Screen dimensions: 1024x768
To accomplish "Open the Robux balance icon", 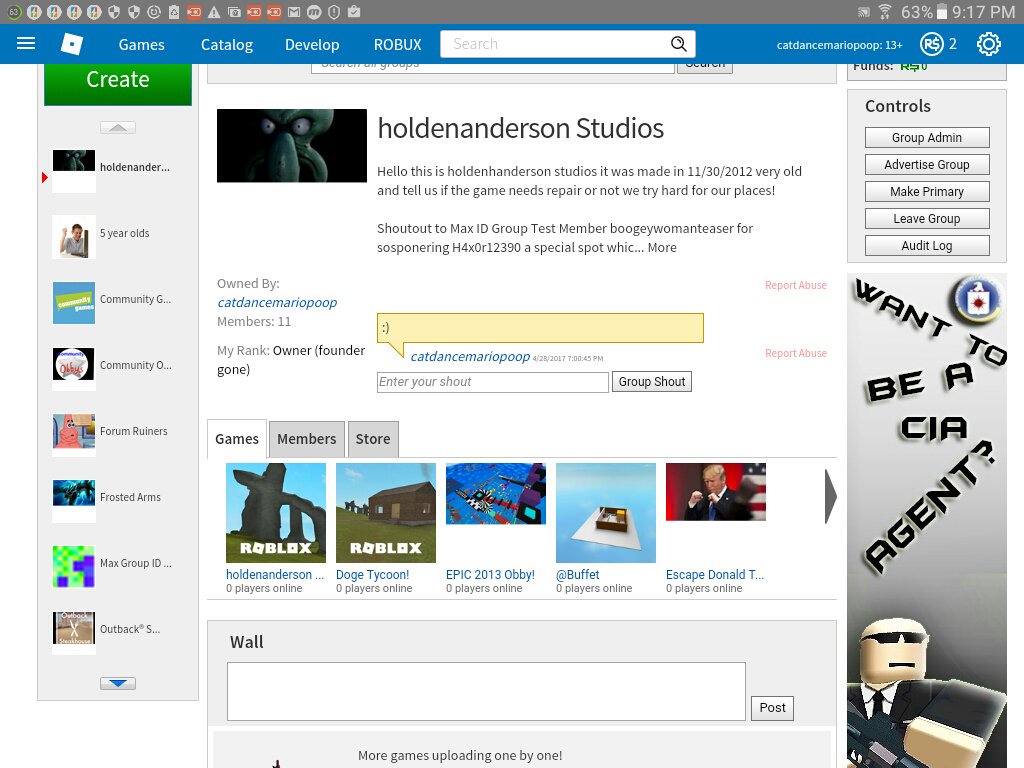I will point(932,44).
